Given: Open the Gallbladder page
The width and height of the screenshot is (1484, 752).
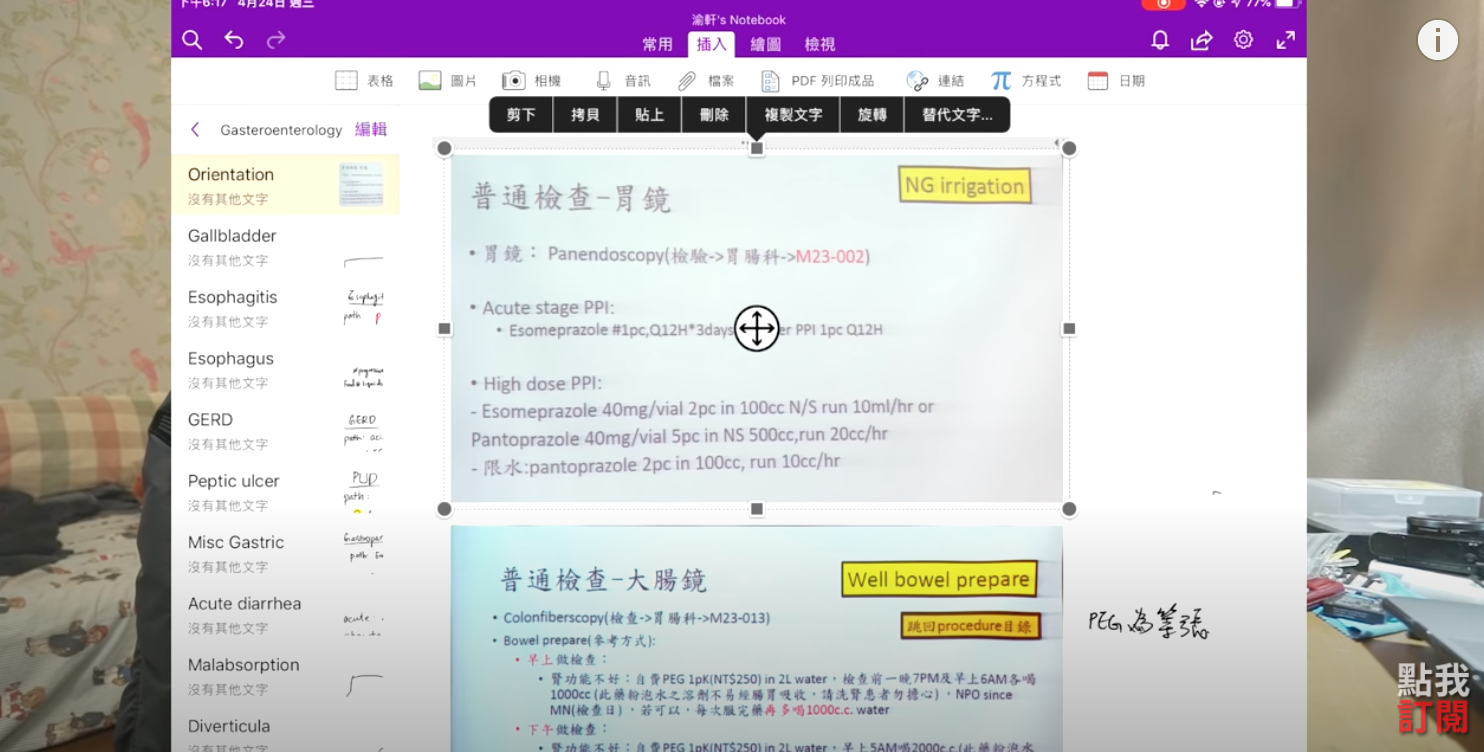Looking at the screenshot, I should click(x=286, y=246).
